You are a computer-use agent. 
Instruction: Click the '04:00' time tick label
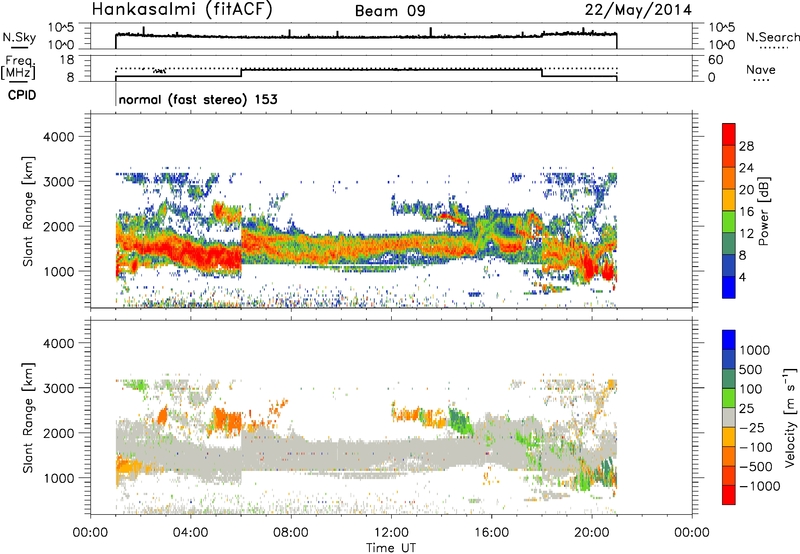[190, 533]
